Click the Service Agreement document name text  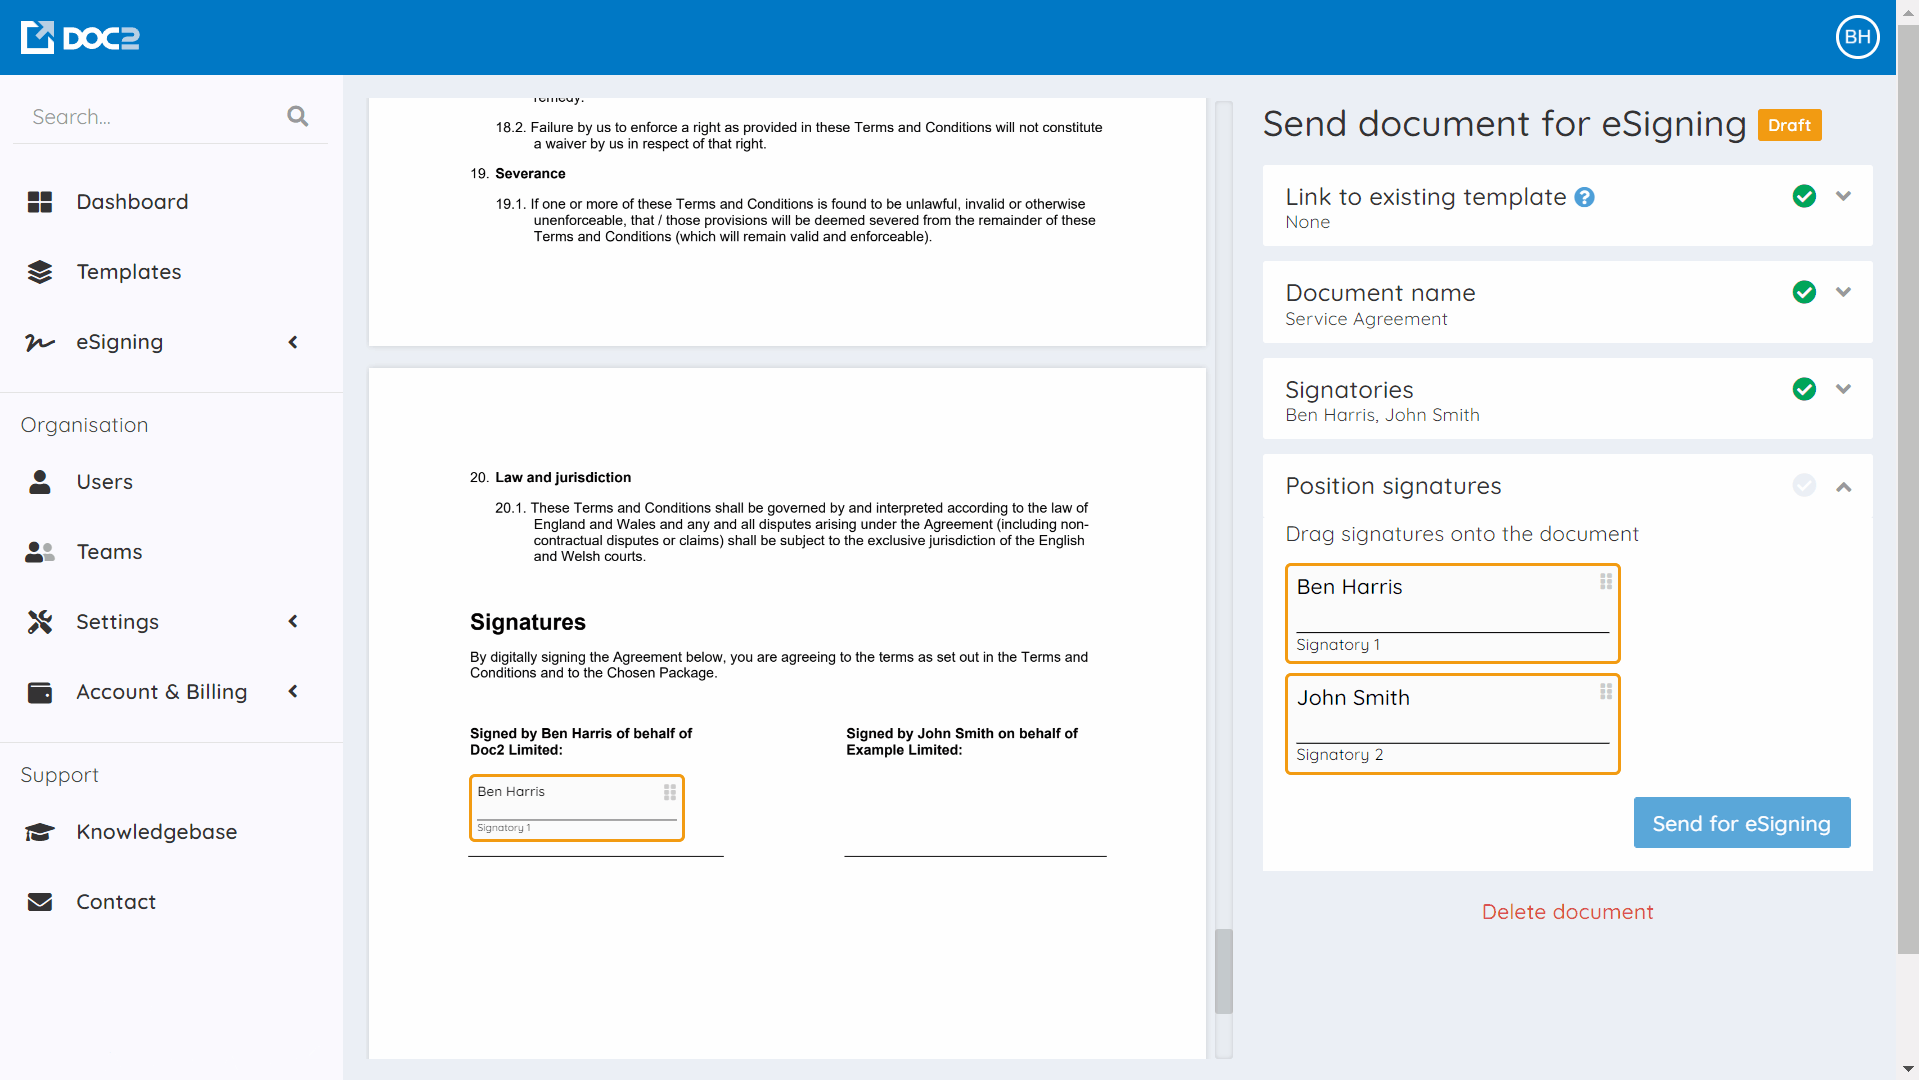(x=1366, y=319)
